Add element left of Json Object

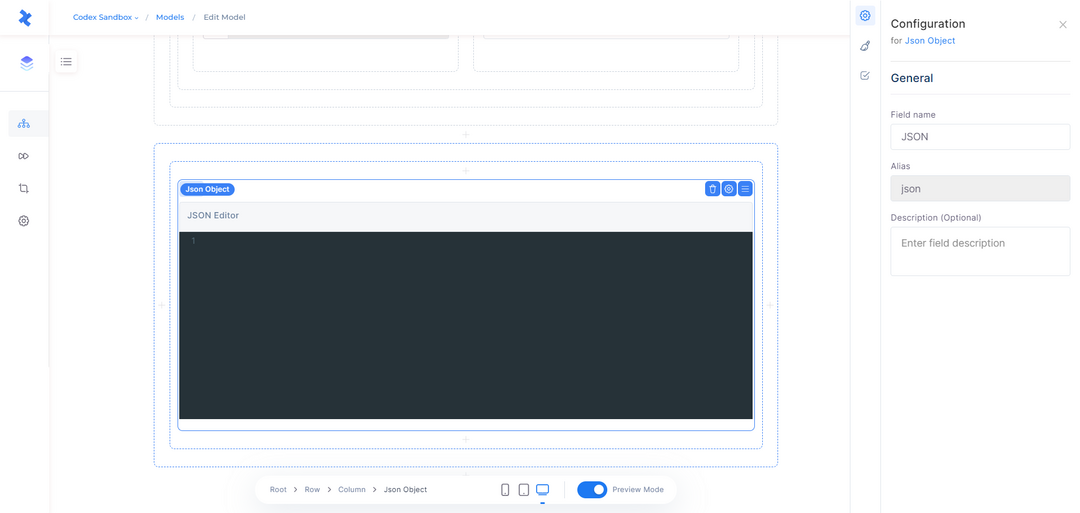(x=162, y=304)
